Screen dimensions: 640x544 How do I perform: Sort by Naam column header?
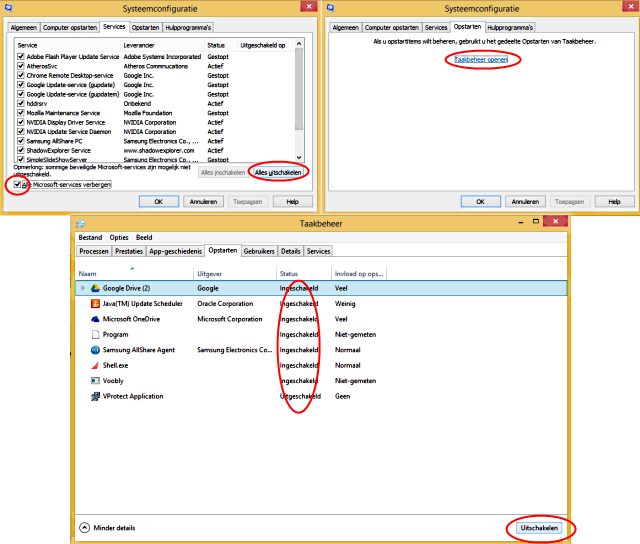[135, 273]
